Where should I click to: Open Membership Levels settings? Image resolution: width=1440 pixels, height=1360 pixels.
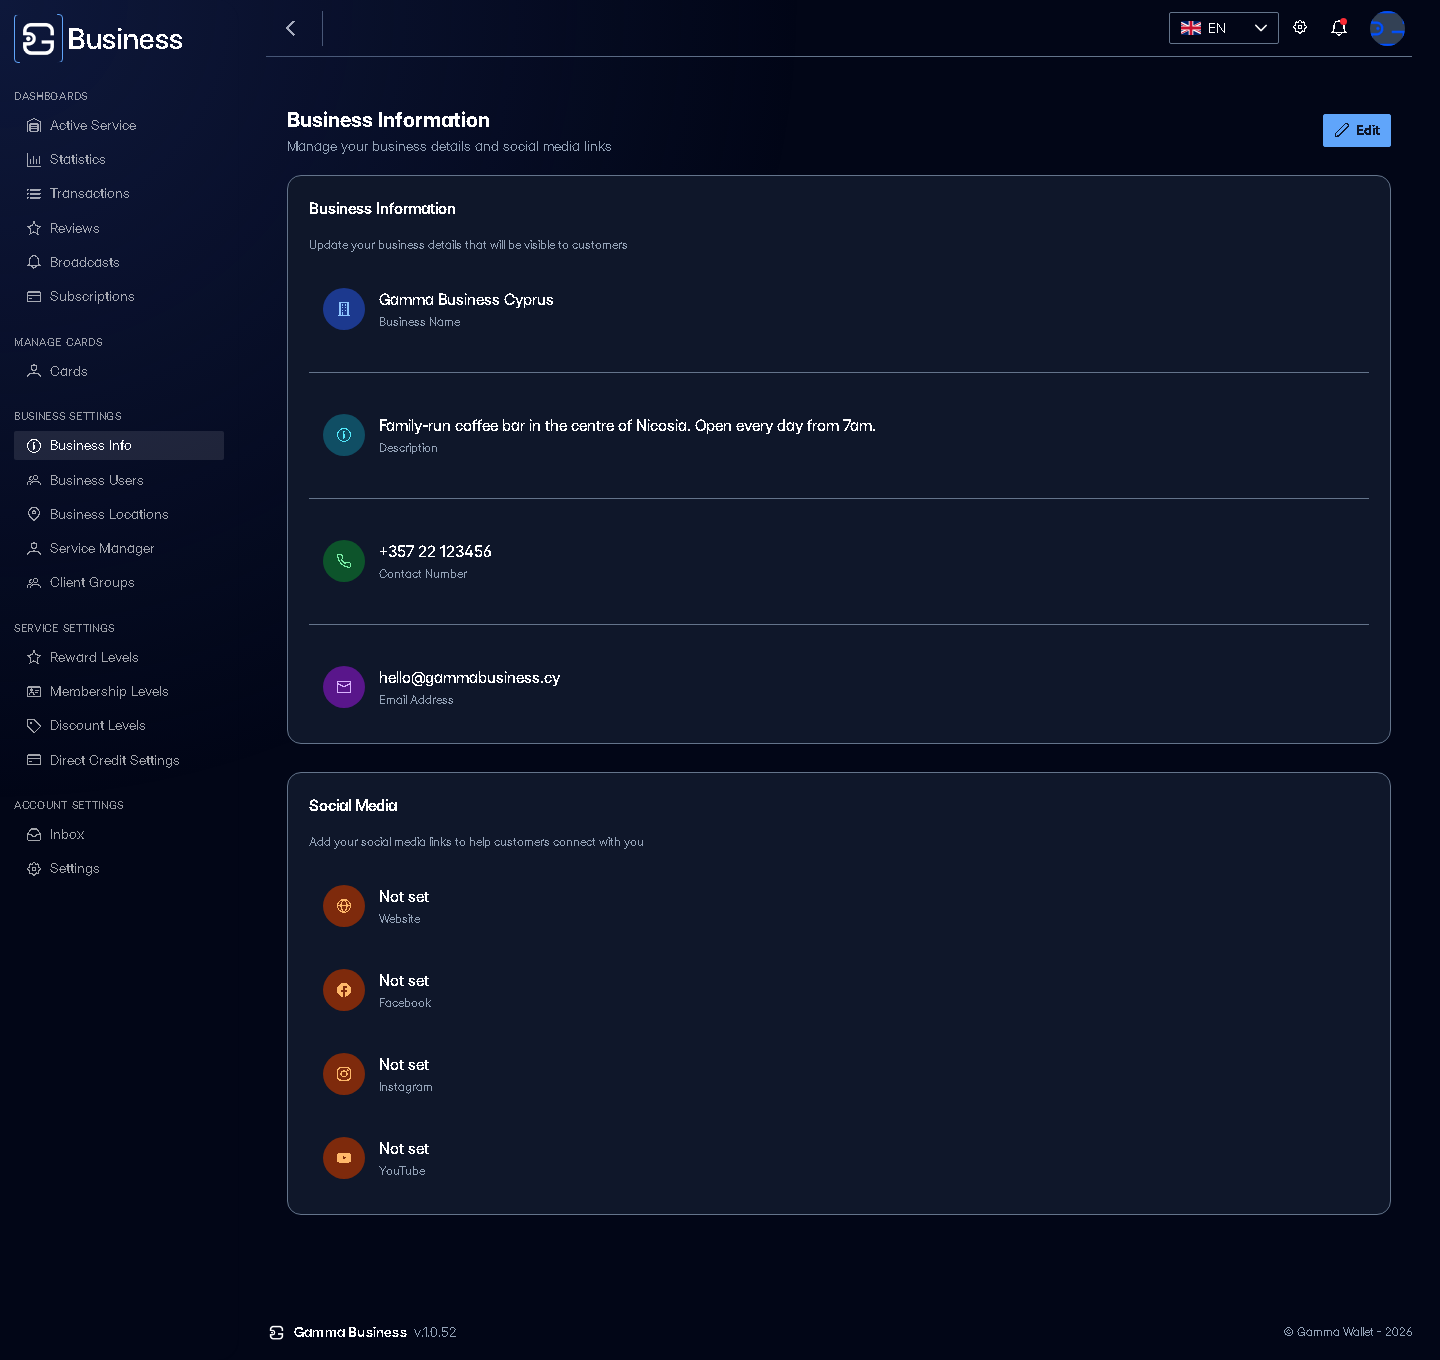(119, 691)
